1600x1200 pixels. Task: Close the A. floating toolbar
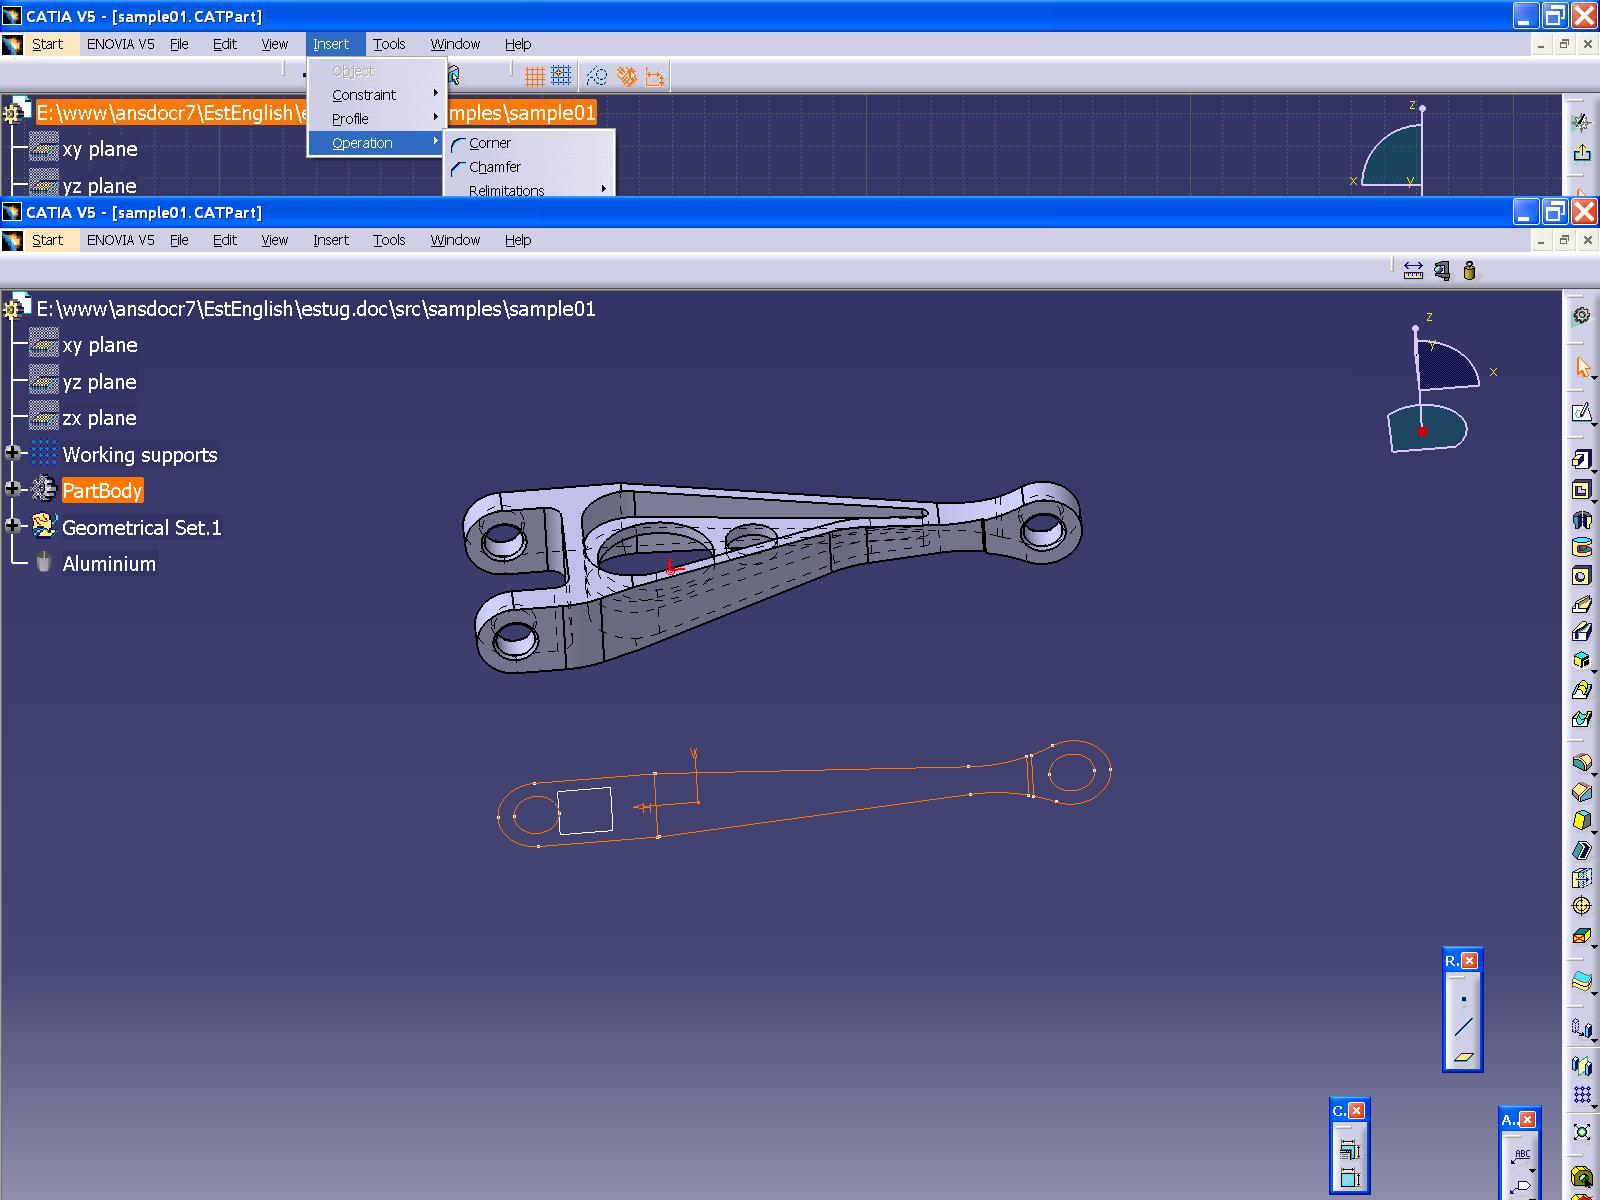click(1527, 1119)
